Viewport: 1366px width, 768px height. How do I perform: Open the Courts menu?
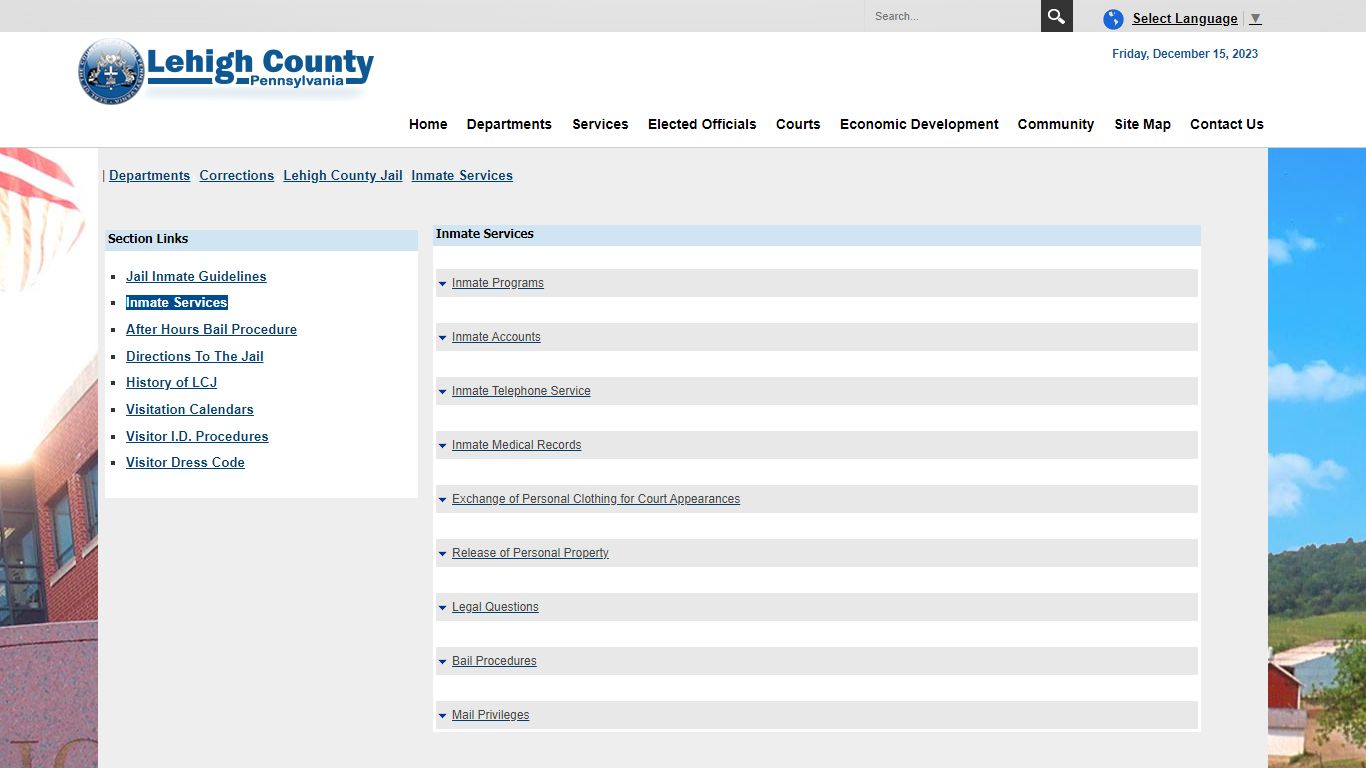click(x=798, y=124)
